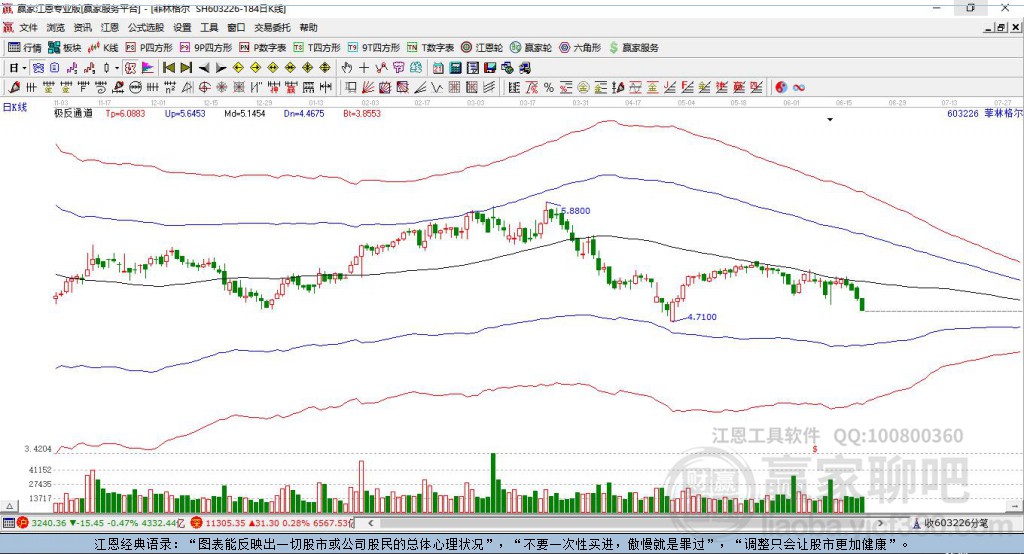
Task: Click the volume pane up-triangle button
Action: click(x=10, y=506)
